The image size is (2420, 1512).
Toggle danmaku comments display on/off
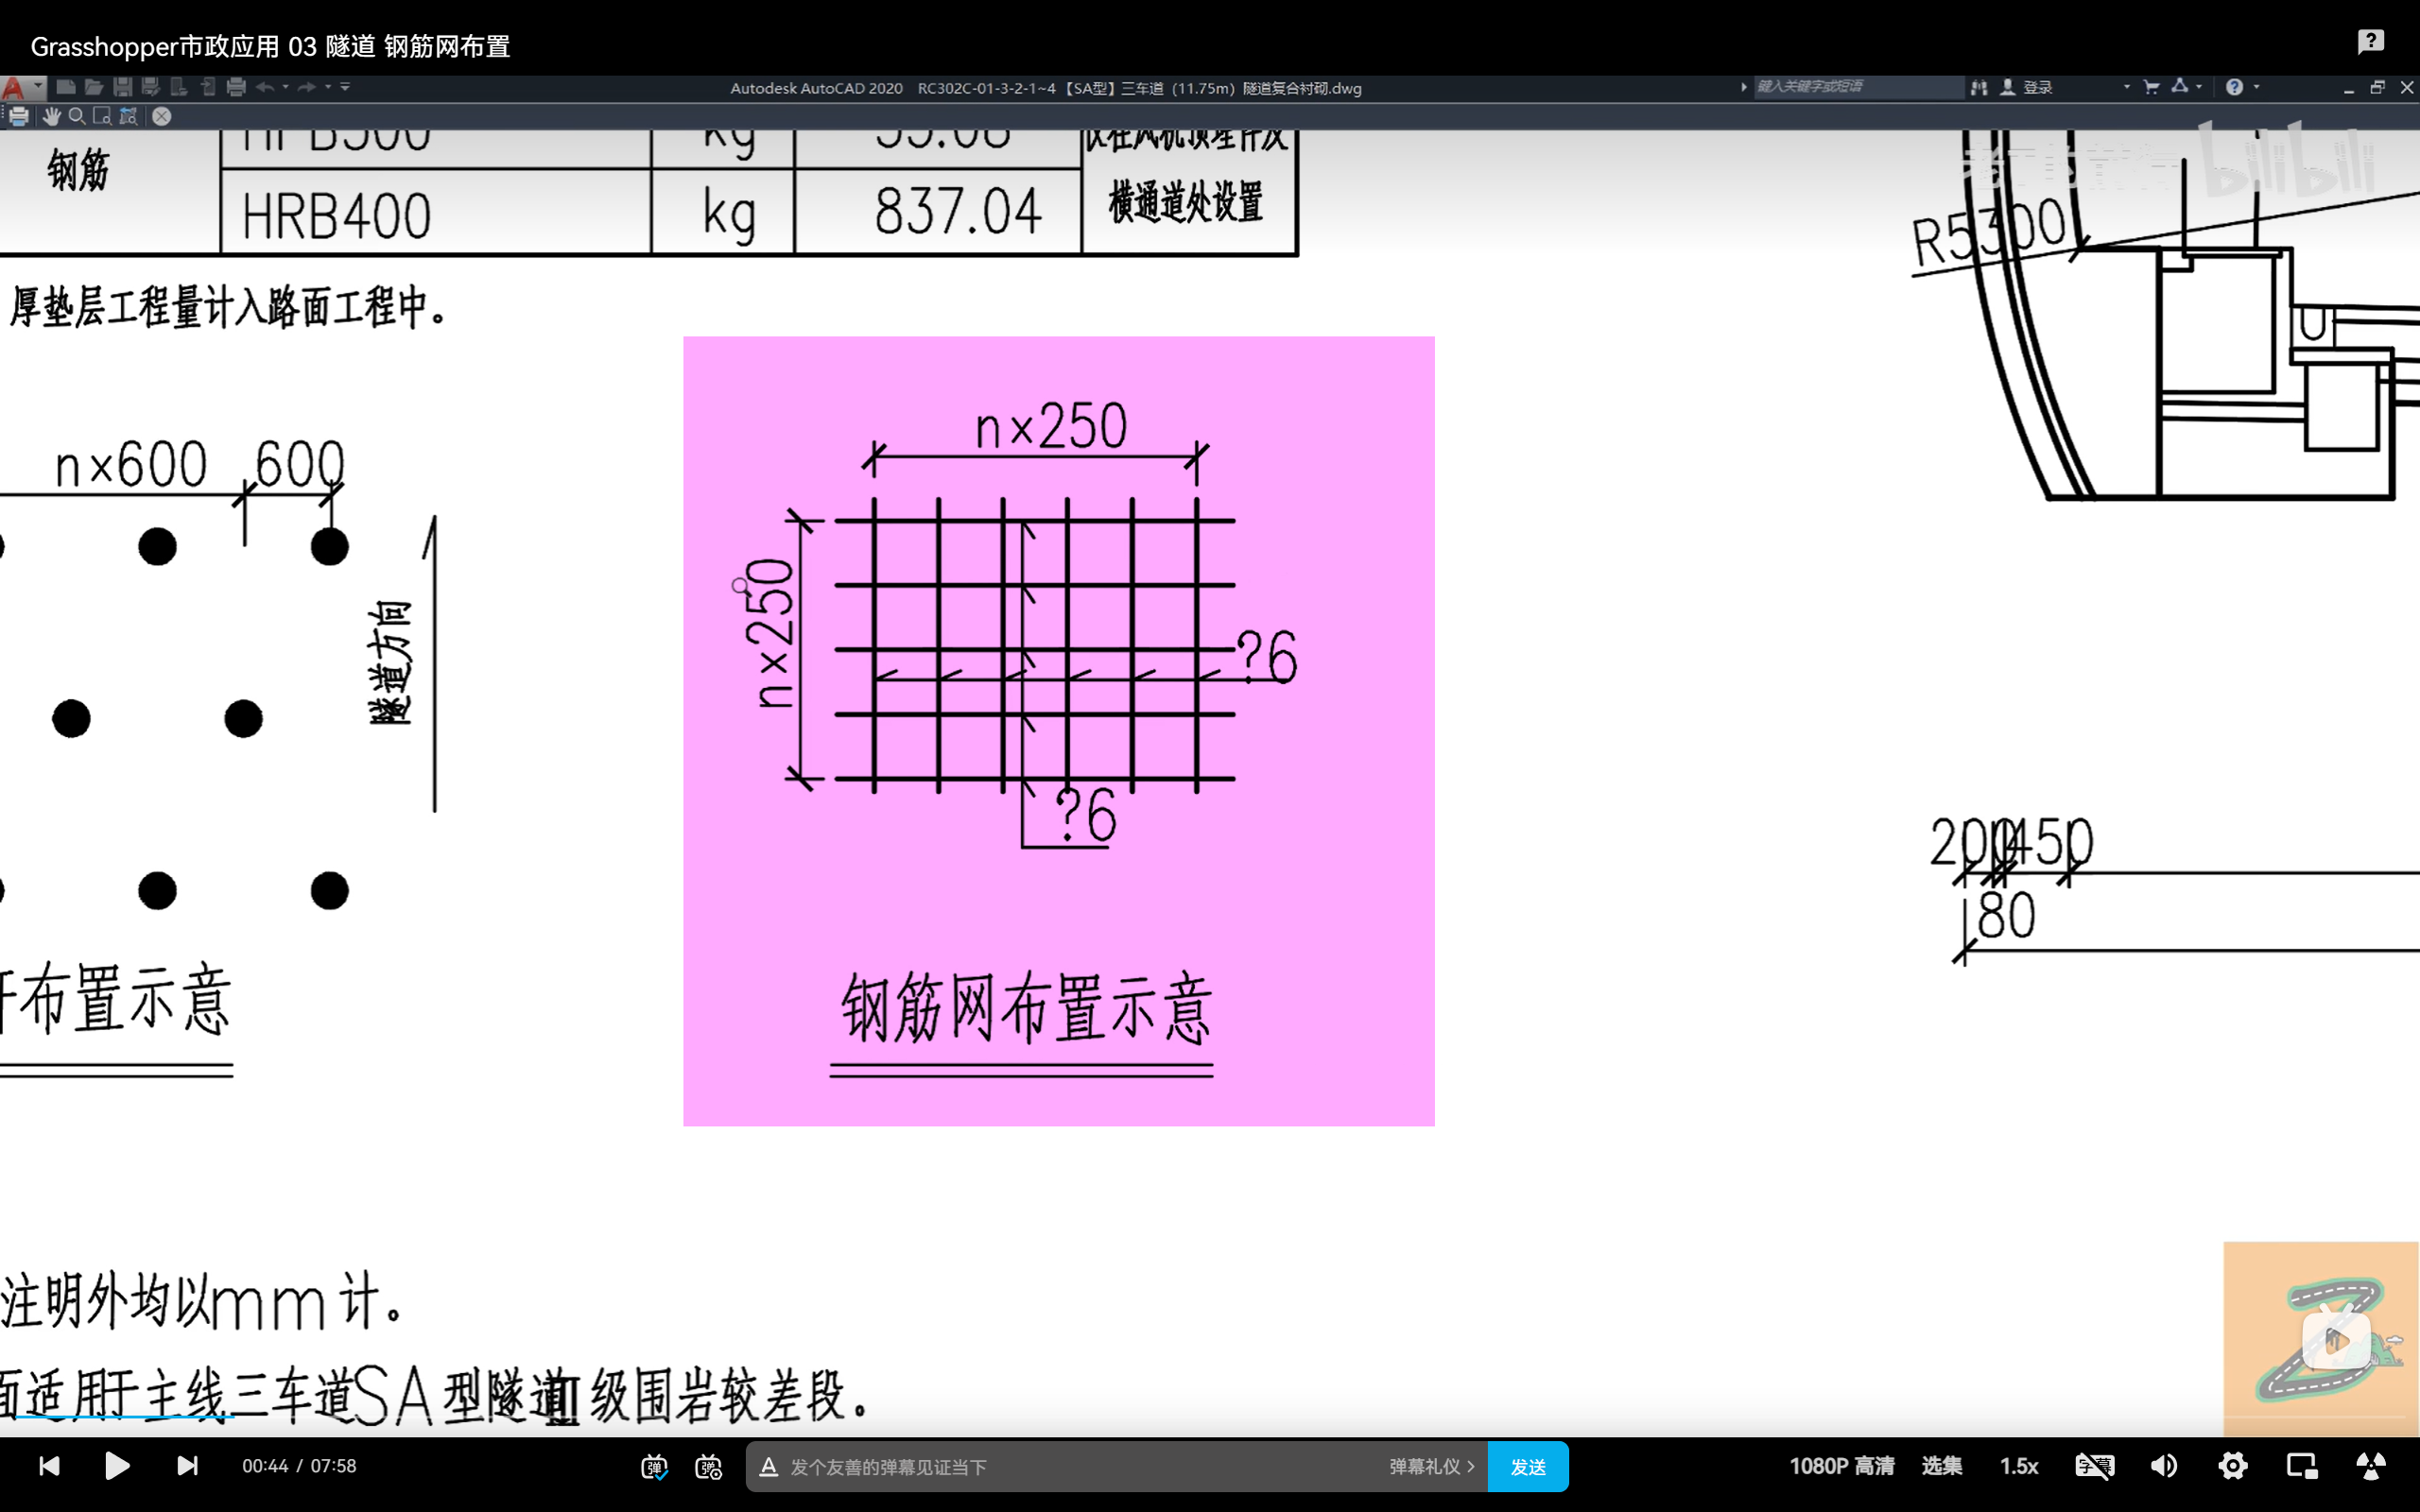(654, 1467)
